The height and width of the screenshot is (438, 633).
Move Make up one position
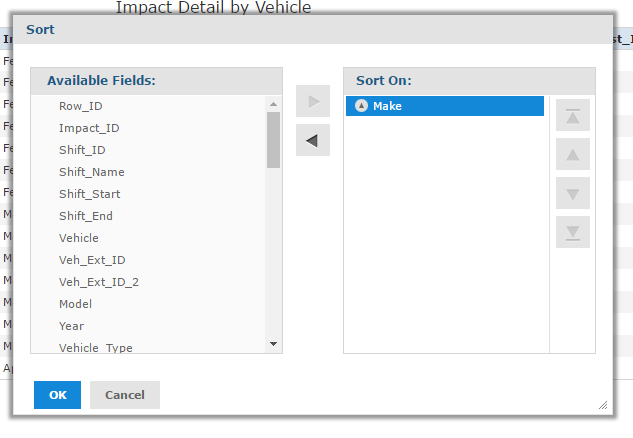pos(573,154)
